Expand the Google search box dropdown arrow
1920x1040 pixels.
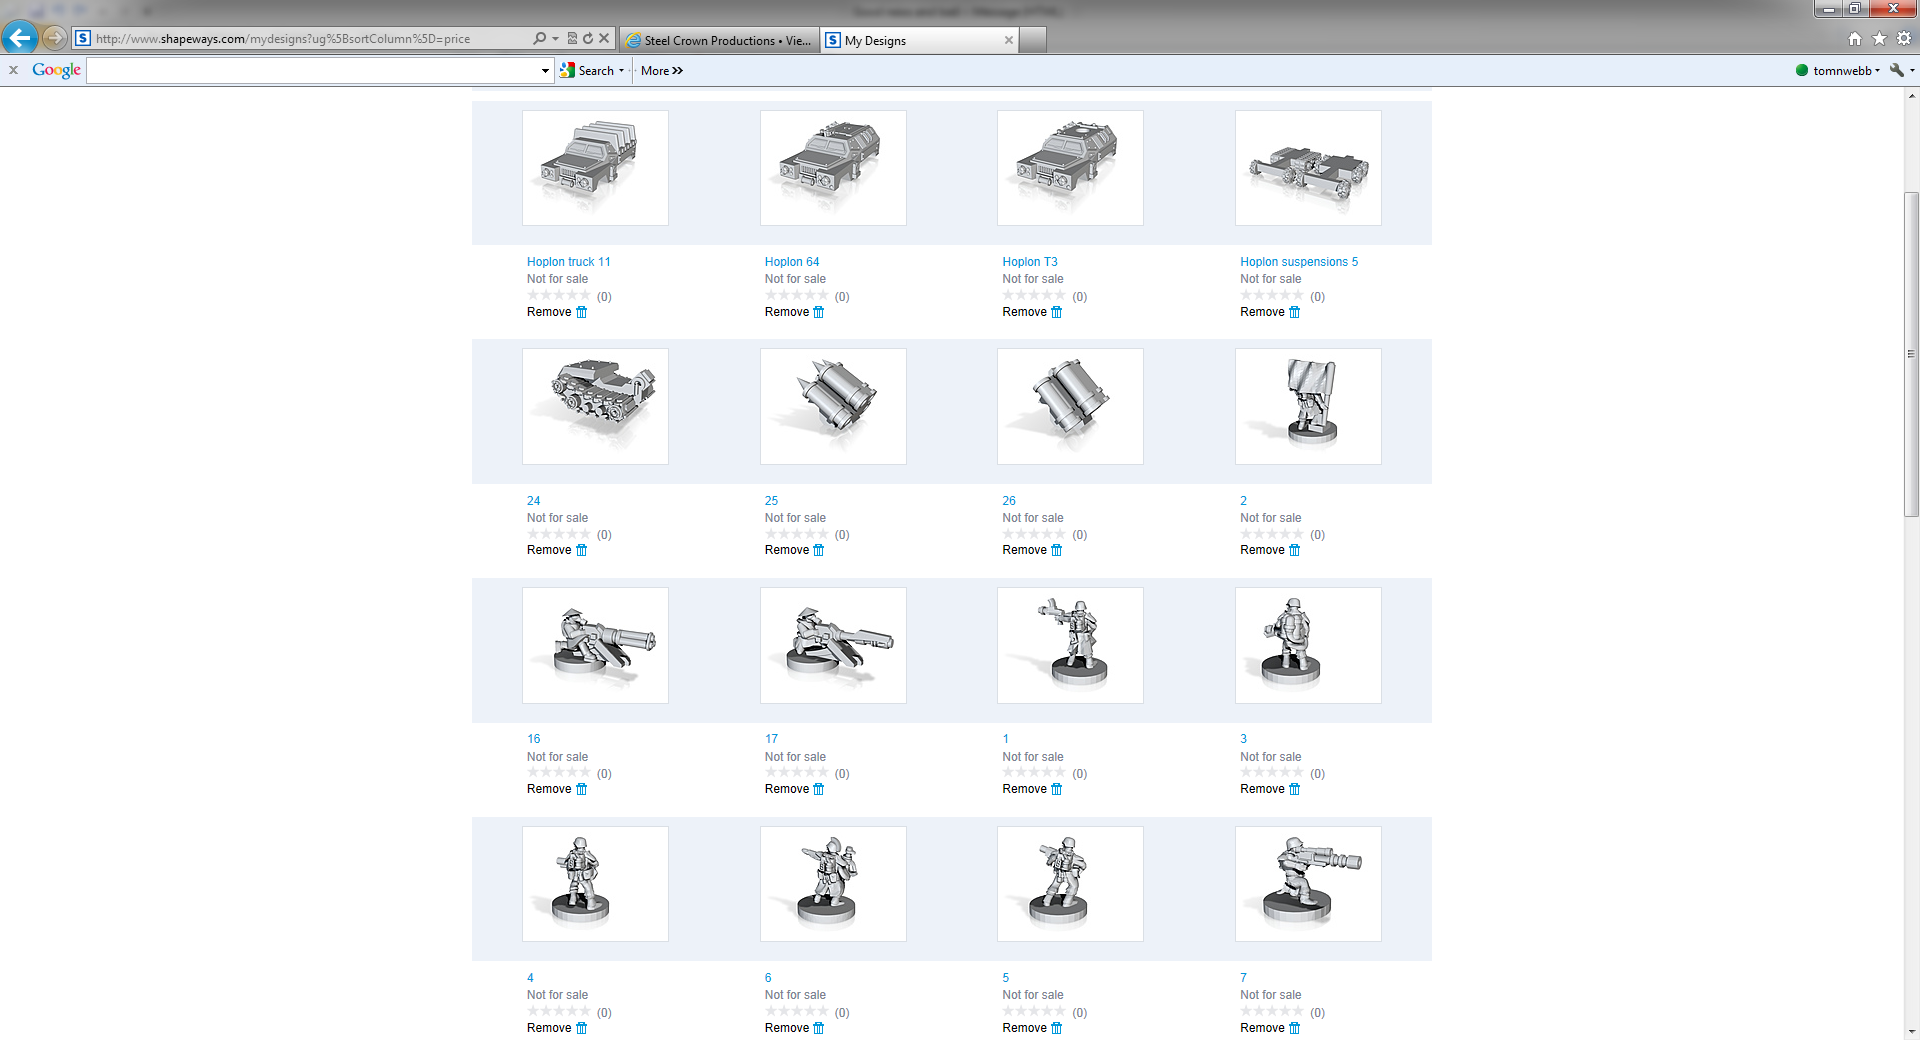click(x=545, y=71)
